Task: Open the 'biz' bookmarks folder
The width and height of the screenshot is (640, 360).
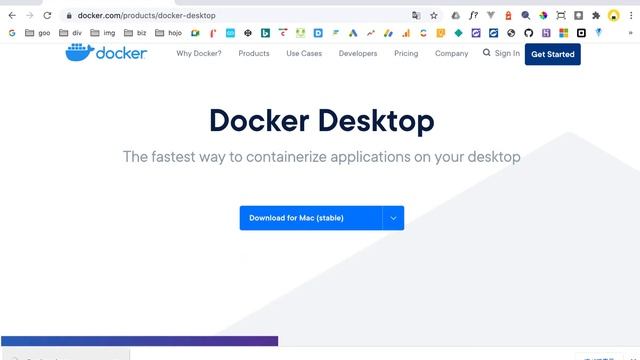Action: [135, 33]
